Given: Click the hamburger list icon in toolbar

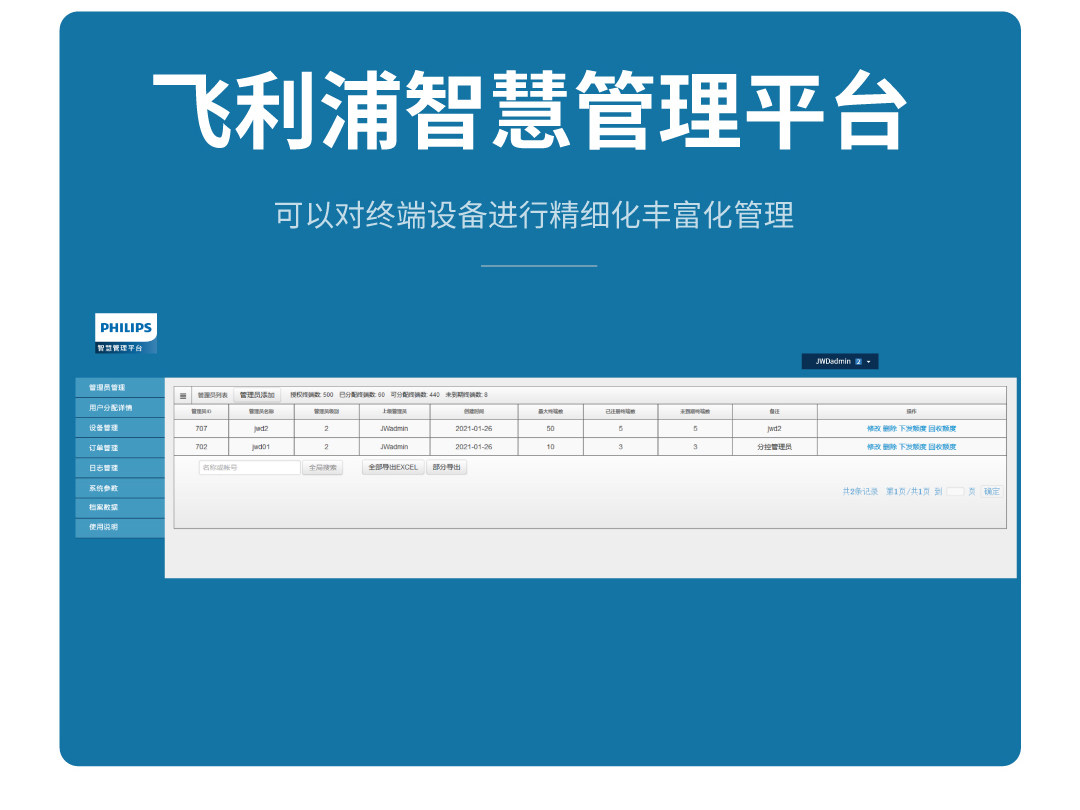Looking at the screenshot, I should click(x=183, y=395).
